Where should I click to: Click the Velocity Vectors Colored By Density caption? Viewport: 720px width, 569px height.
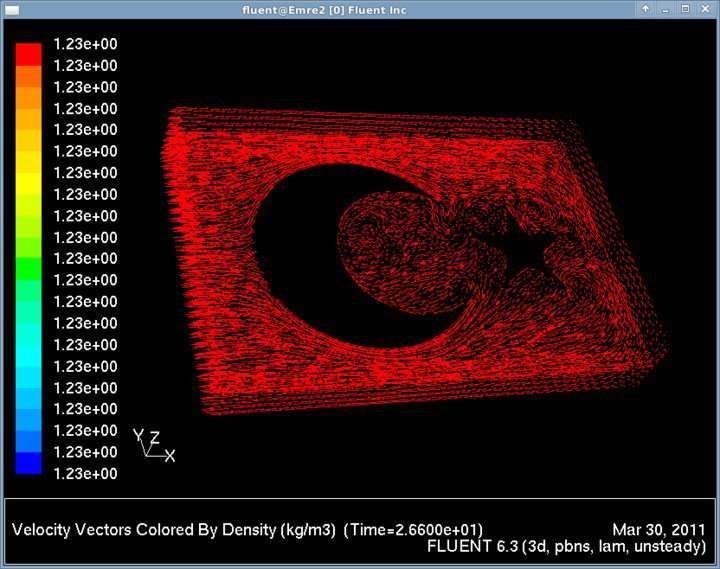pos(174,530)
